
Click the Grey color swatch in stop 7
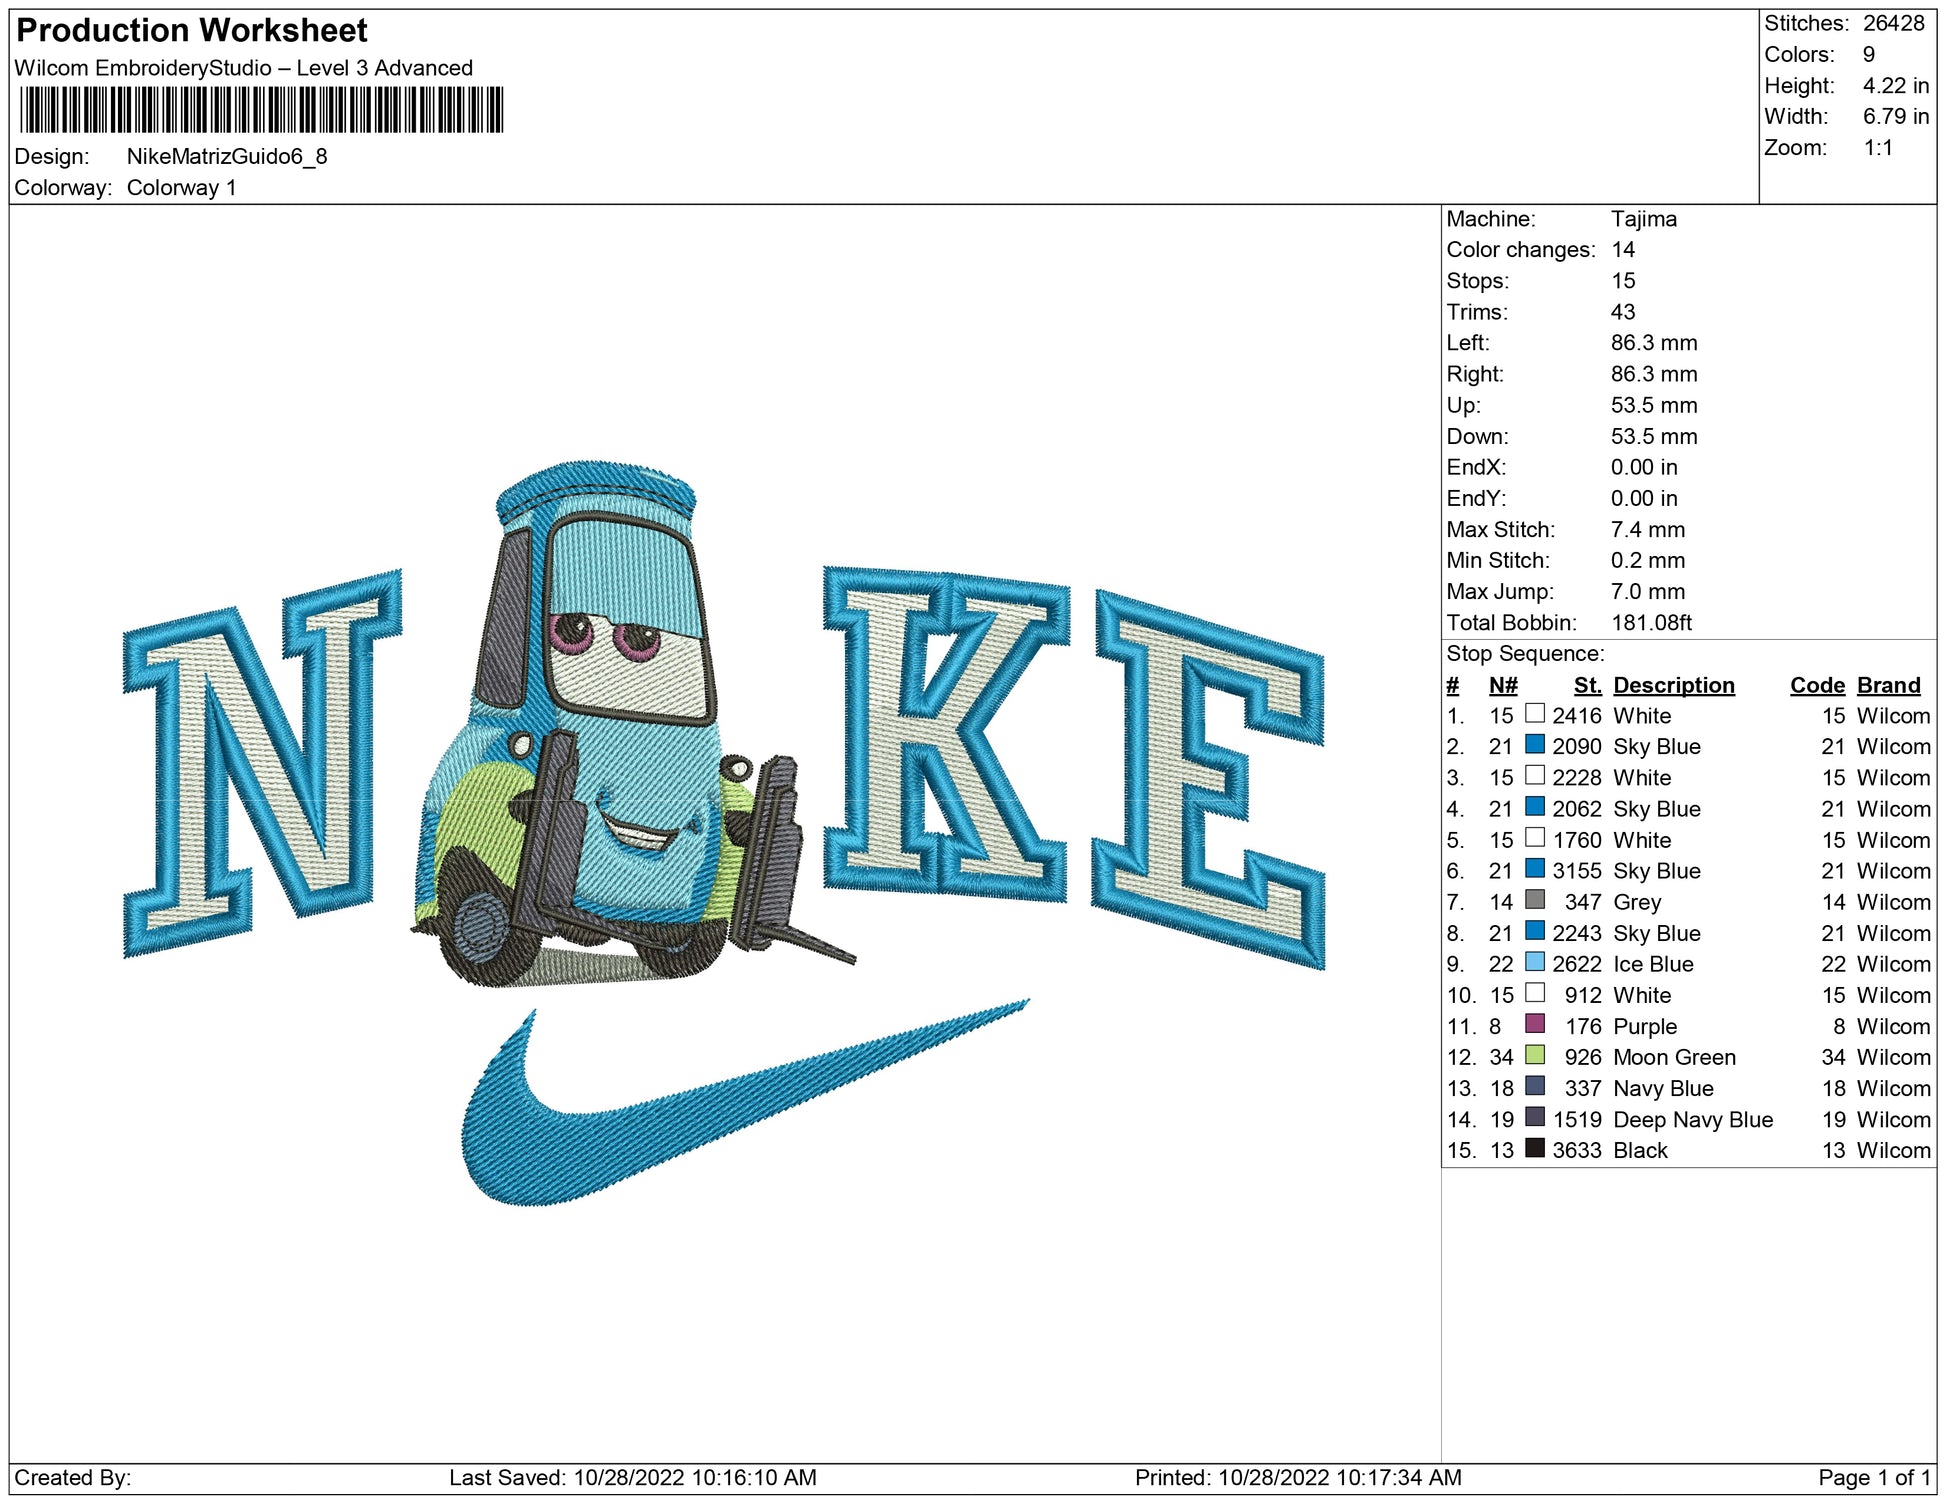(1534, 900)
